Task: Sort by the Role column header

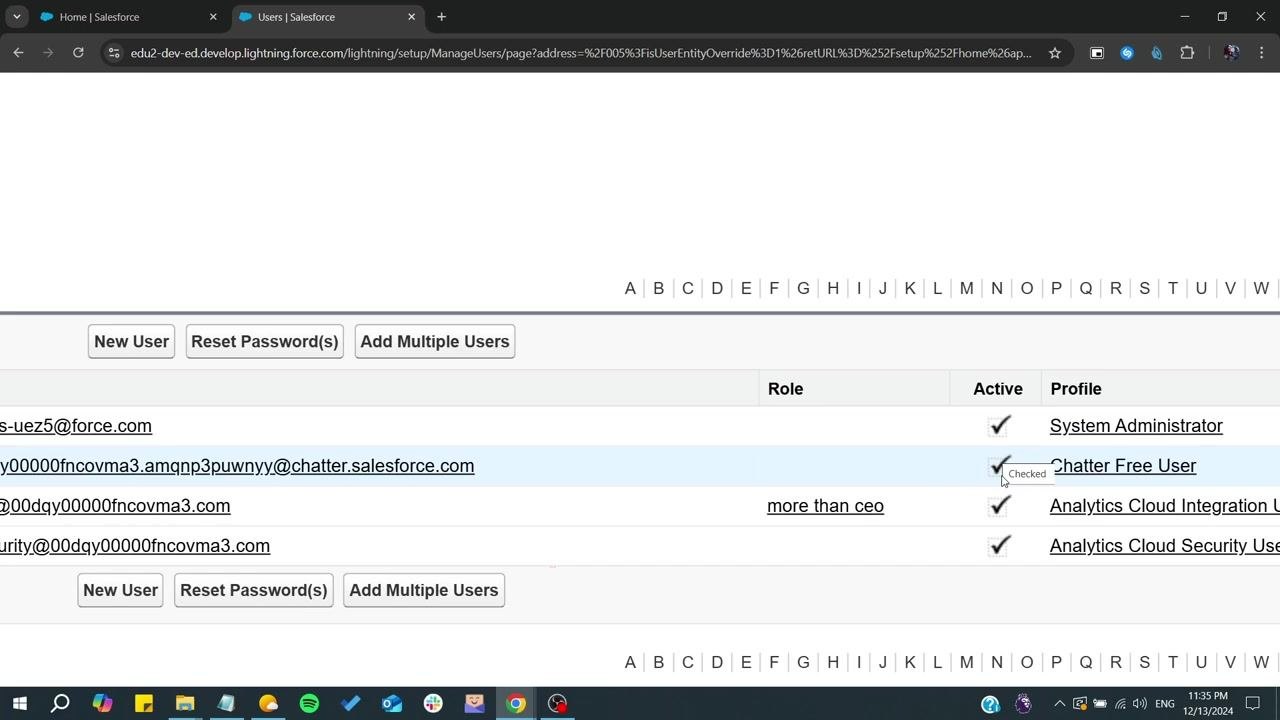Action: pos(785,389)
